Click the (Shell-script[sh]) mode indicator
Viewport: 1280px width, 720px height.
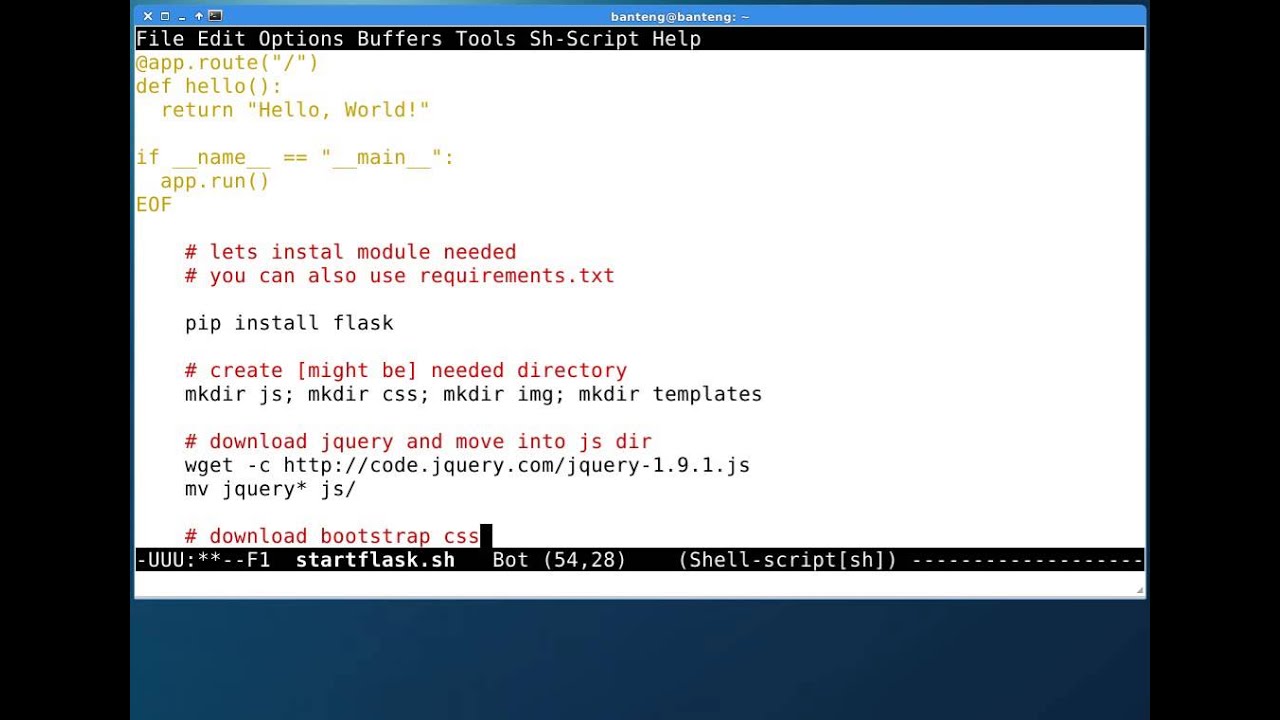click(787, 560)
